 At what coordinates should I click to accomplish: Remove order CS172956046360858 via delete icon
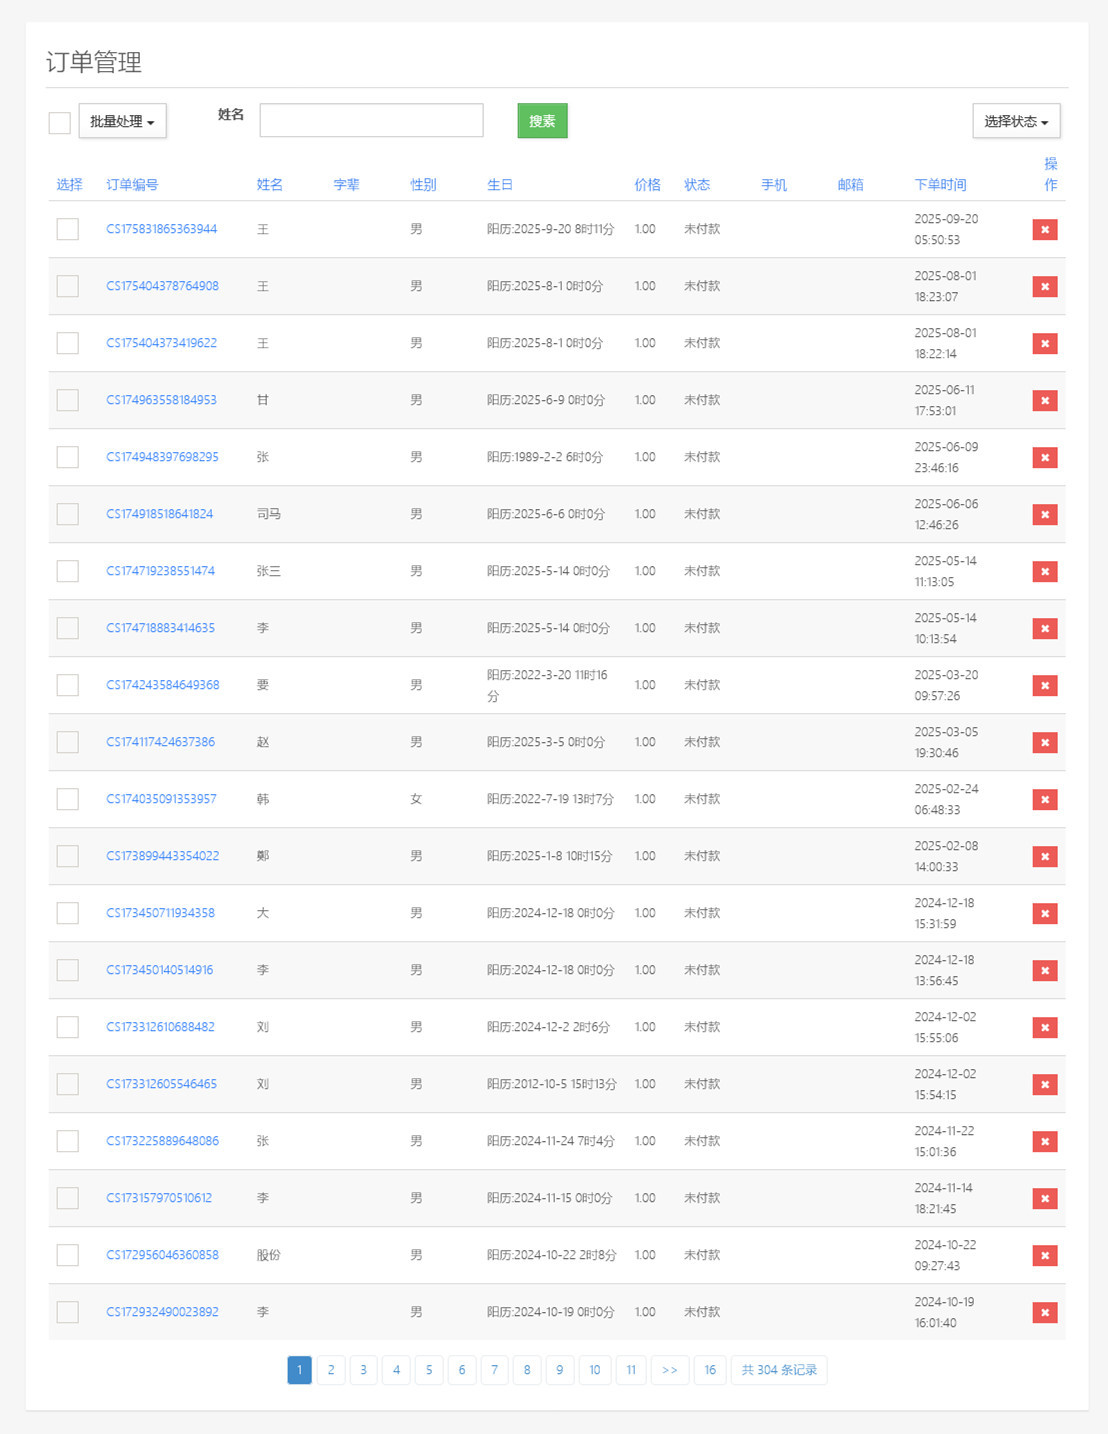[x=1044, y=1256]
